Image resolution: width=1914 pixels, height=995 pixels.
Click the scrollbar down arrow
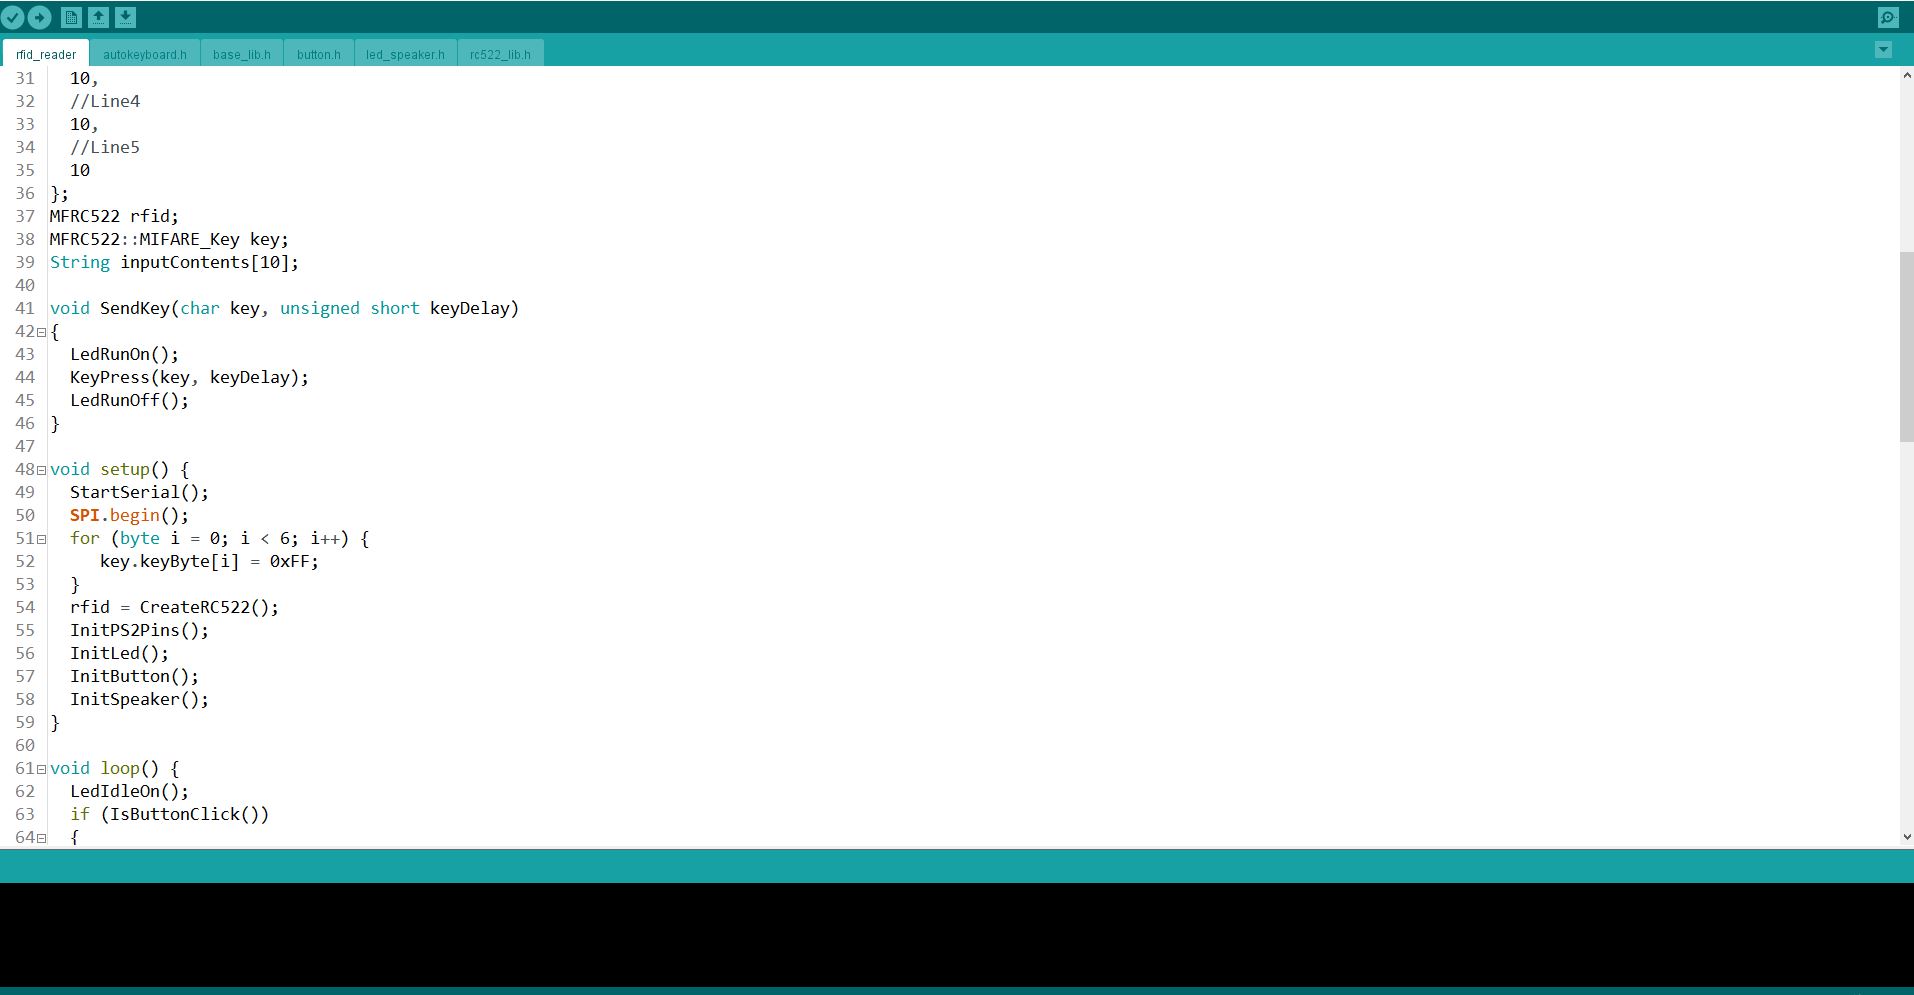(1906, 837)
